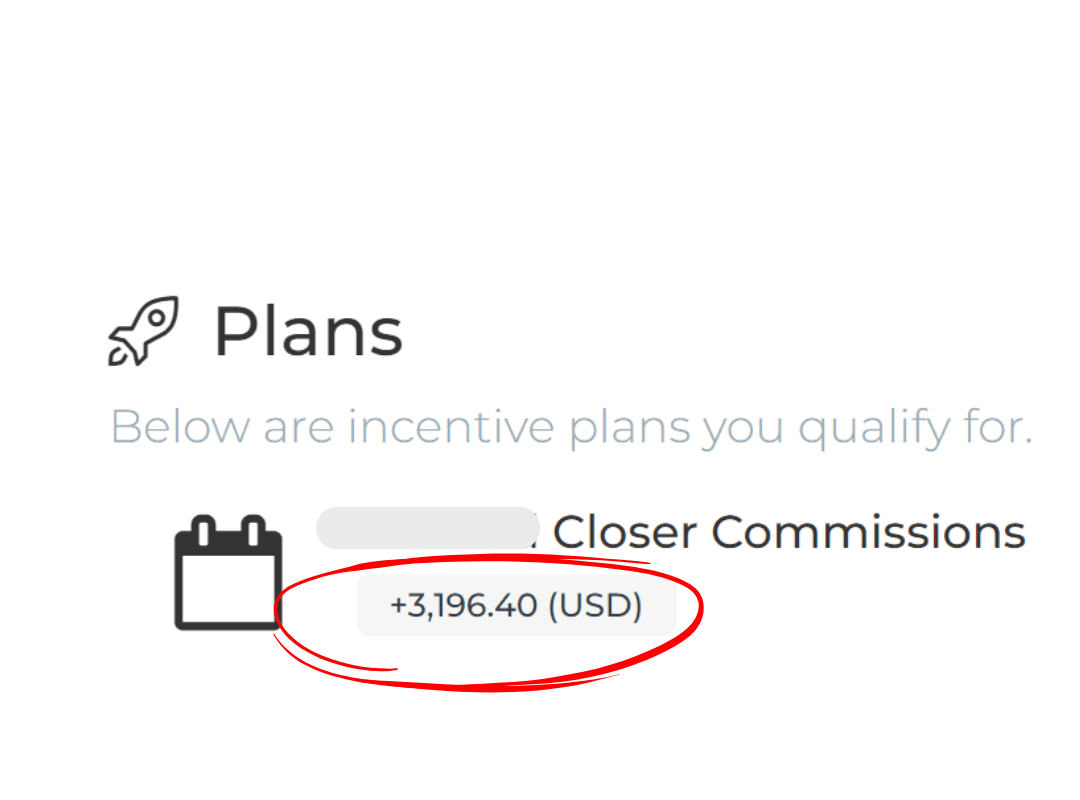This screenshot has height=800, width=1080.
Task: Click the 'Below are incentive plans' subtitle
Action: [x=570, y=427]
